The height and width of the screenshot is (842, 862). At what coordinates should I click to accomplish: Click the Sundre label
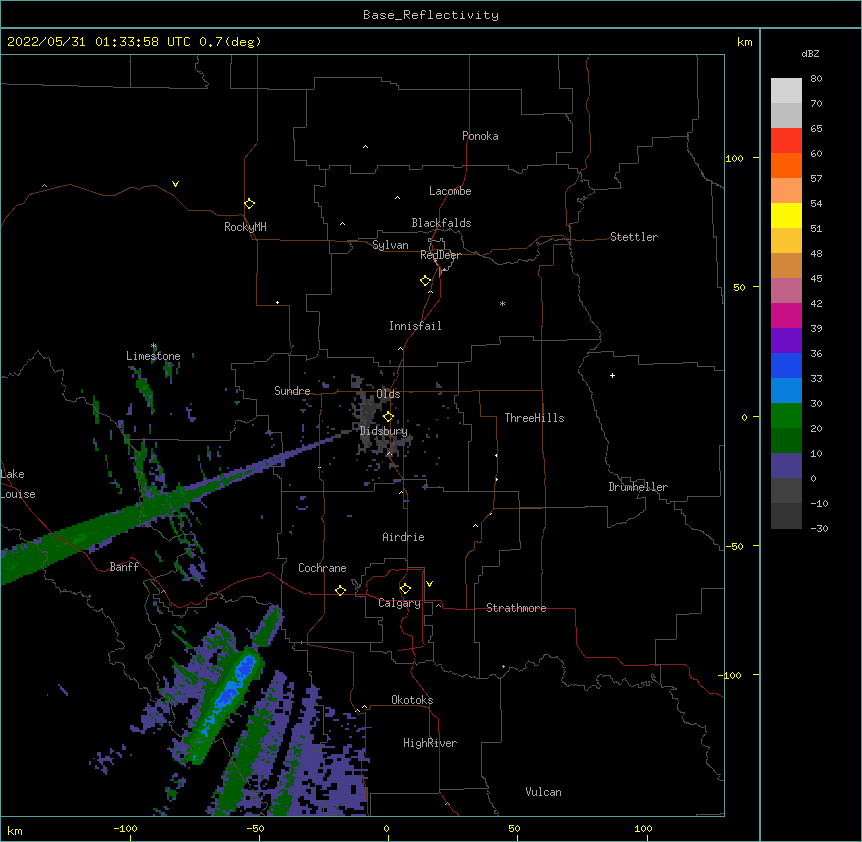[x=292, y=391]
